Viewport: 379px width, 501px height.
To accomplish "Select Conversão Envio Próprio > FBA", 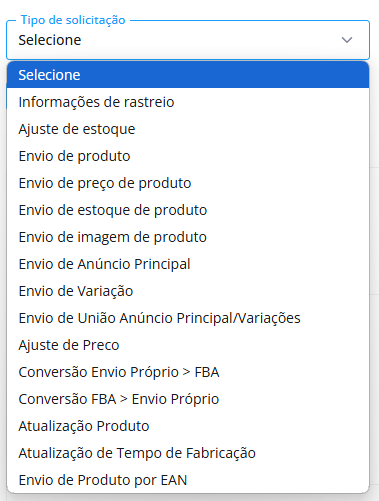I will (x=188, y=372).
